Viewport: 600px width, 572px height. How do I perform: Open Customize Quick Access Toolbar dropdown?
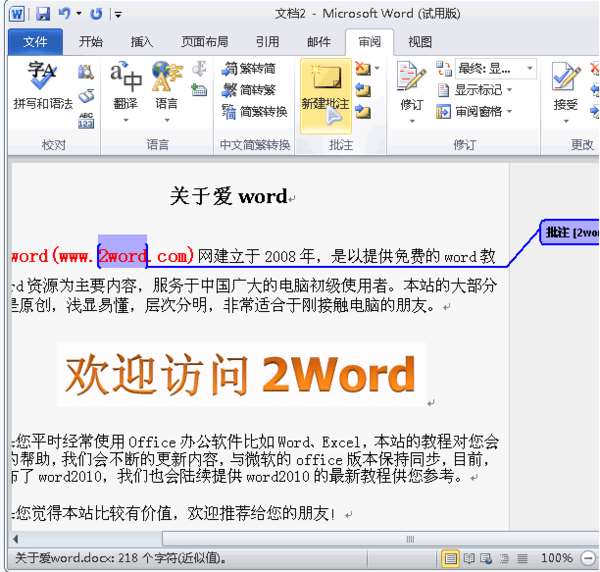[118, 15]
